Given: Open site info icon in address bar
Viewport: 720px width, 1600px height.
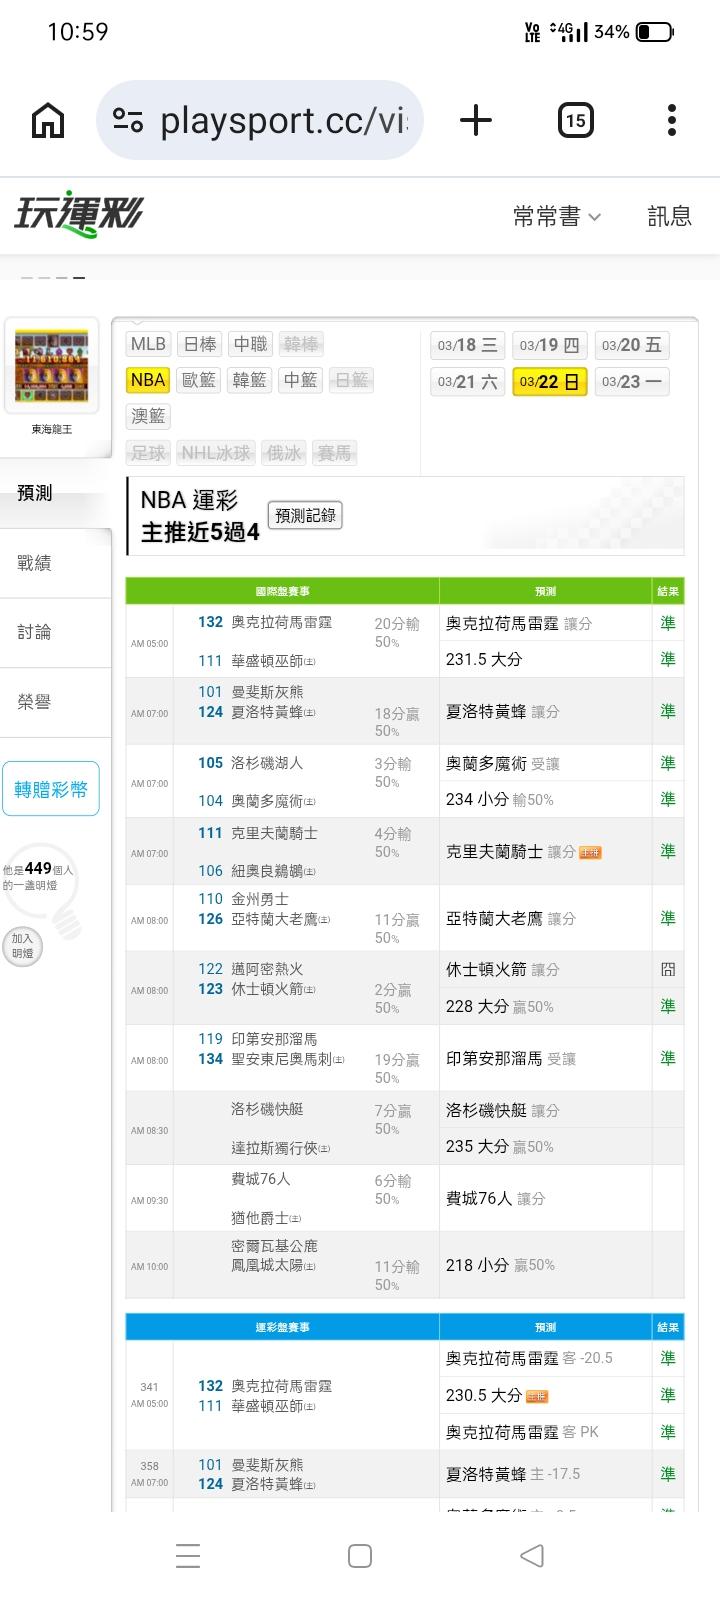Looking at the screenshot, I should pyautogui.click(x=128, y=121).
